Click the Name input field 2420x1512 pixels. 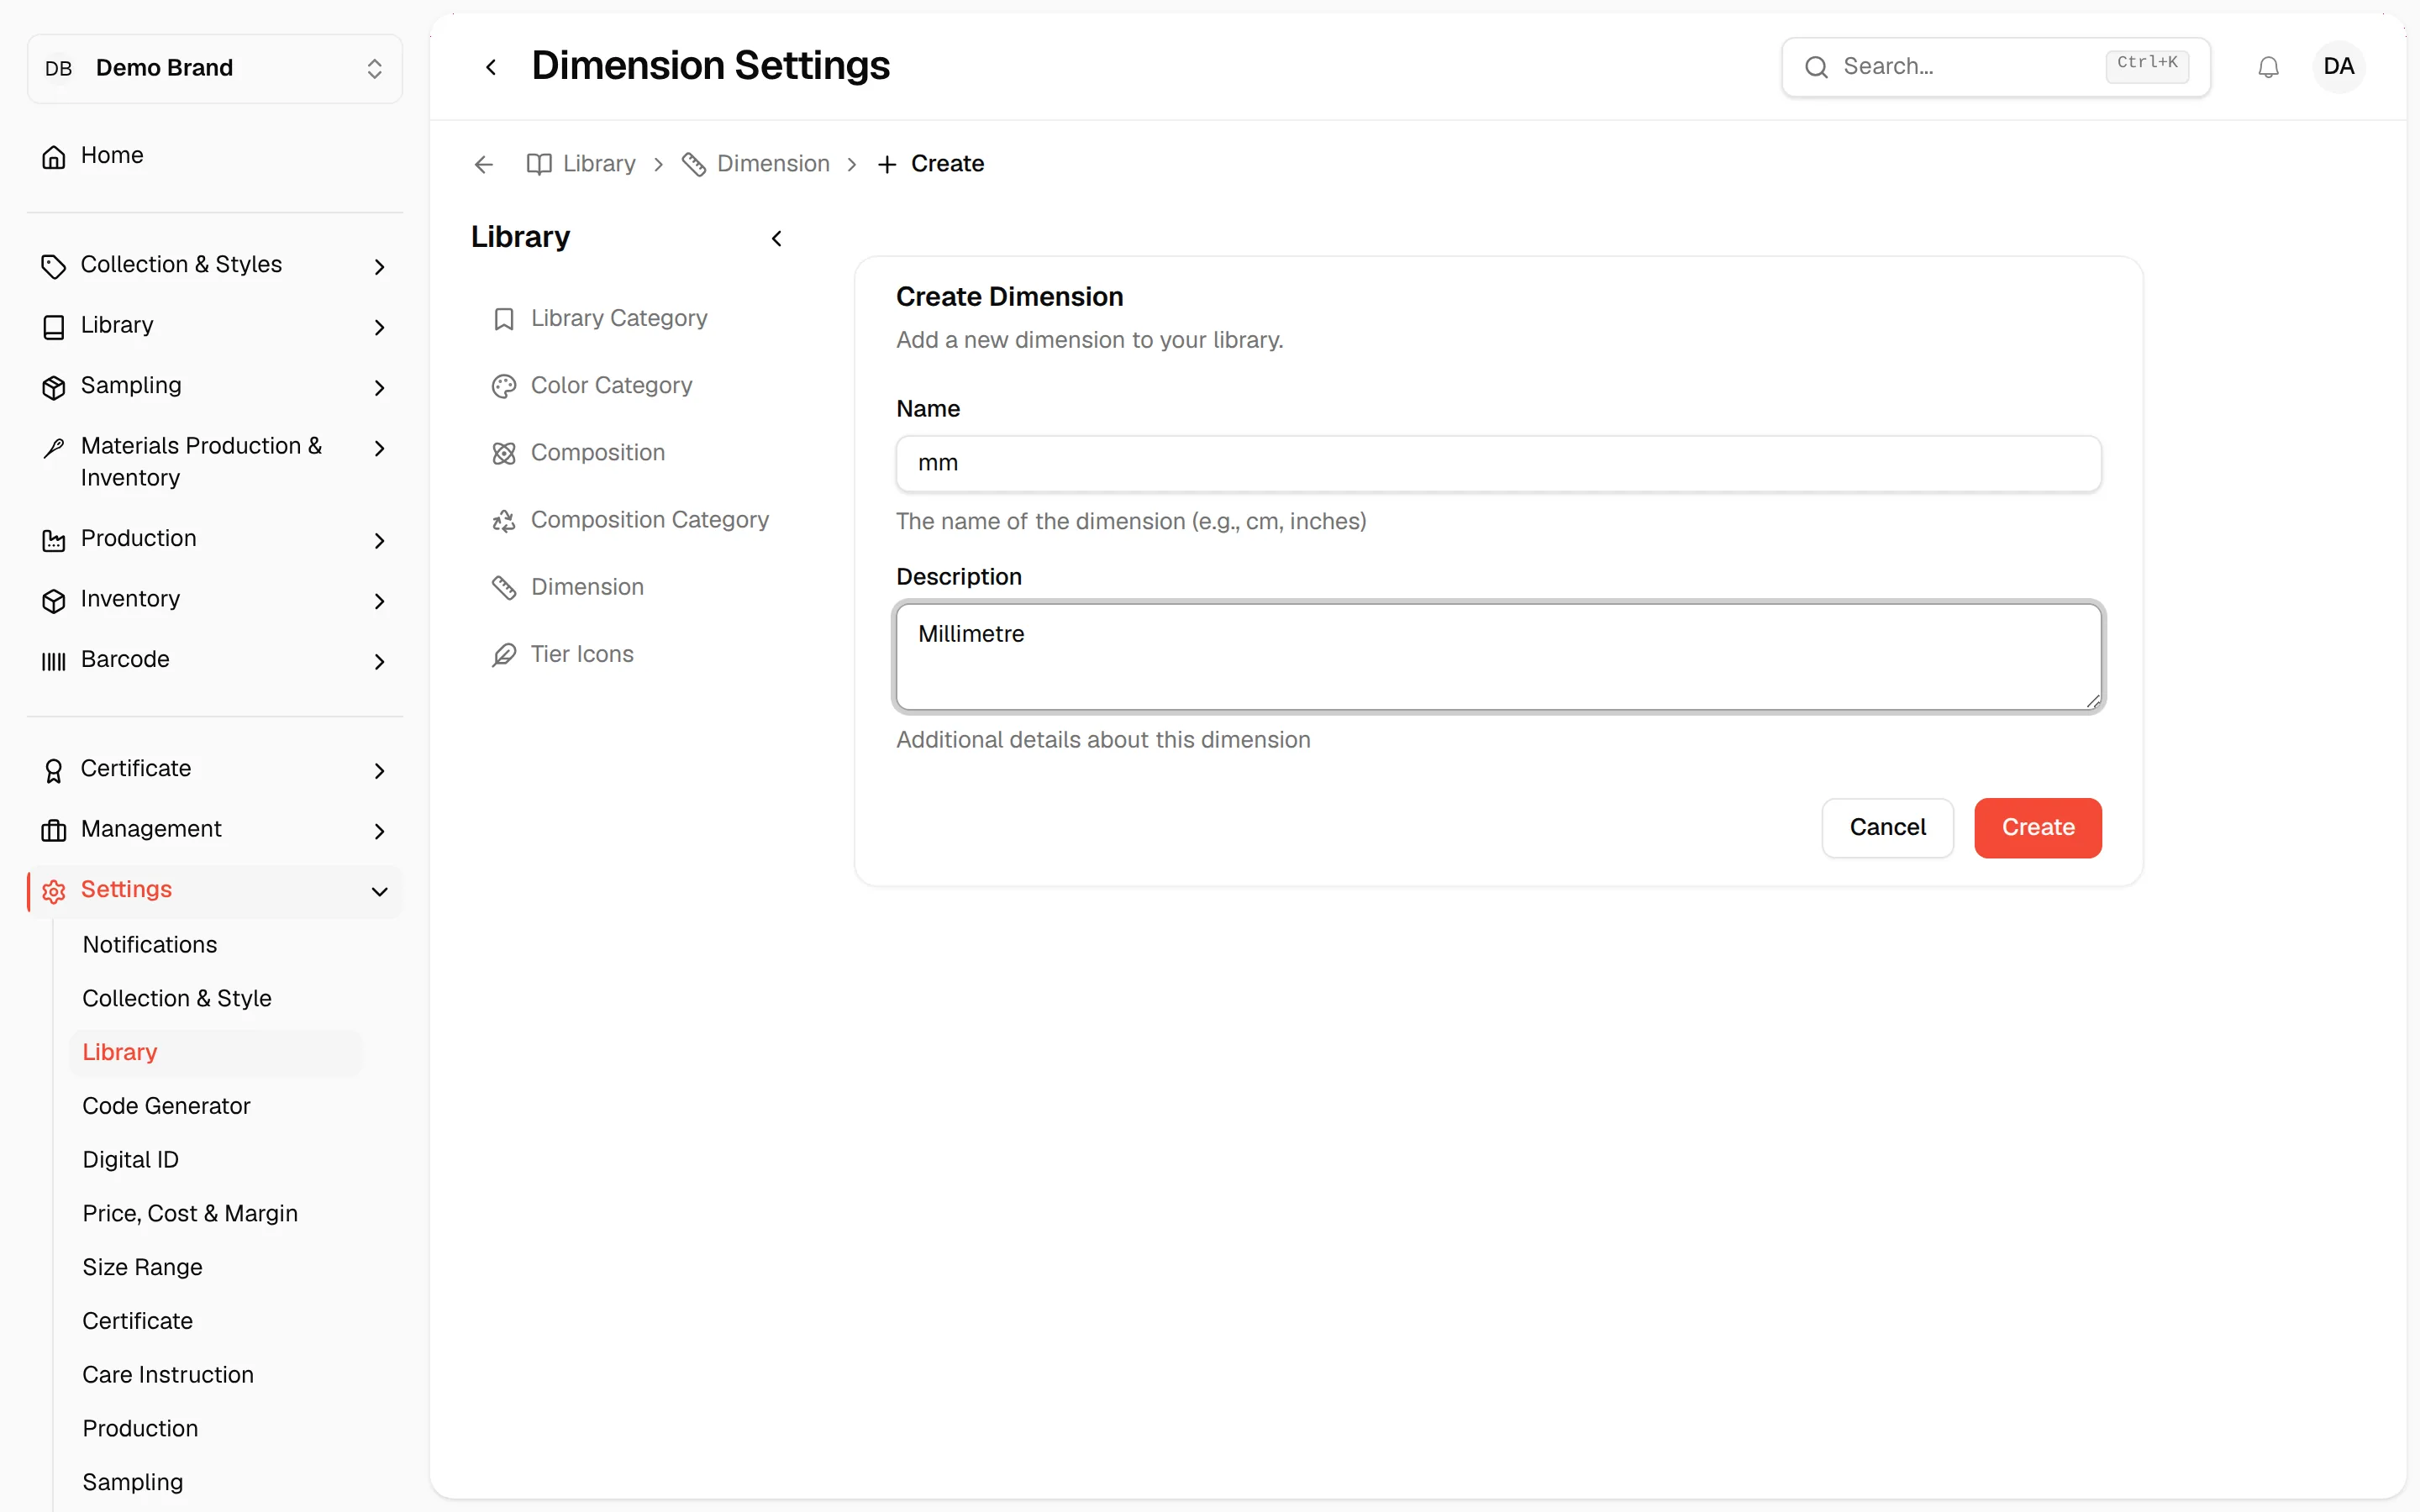click(x=1498, y=463)
